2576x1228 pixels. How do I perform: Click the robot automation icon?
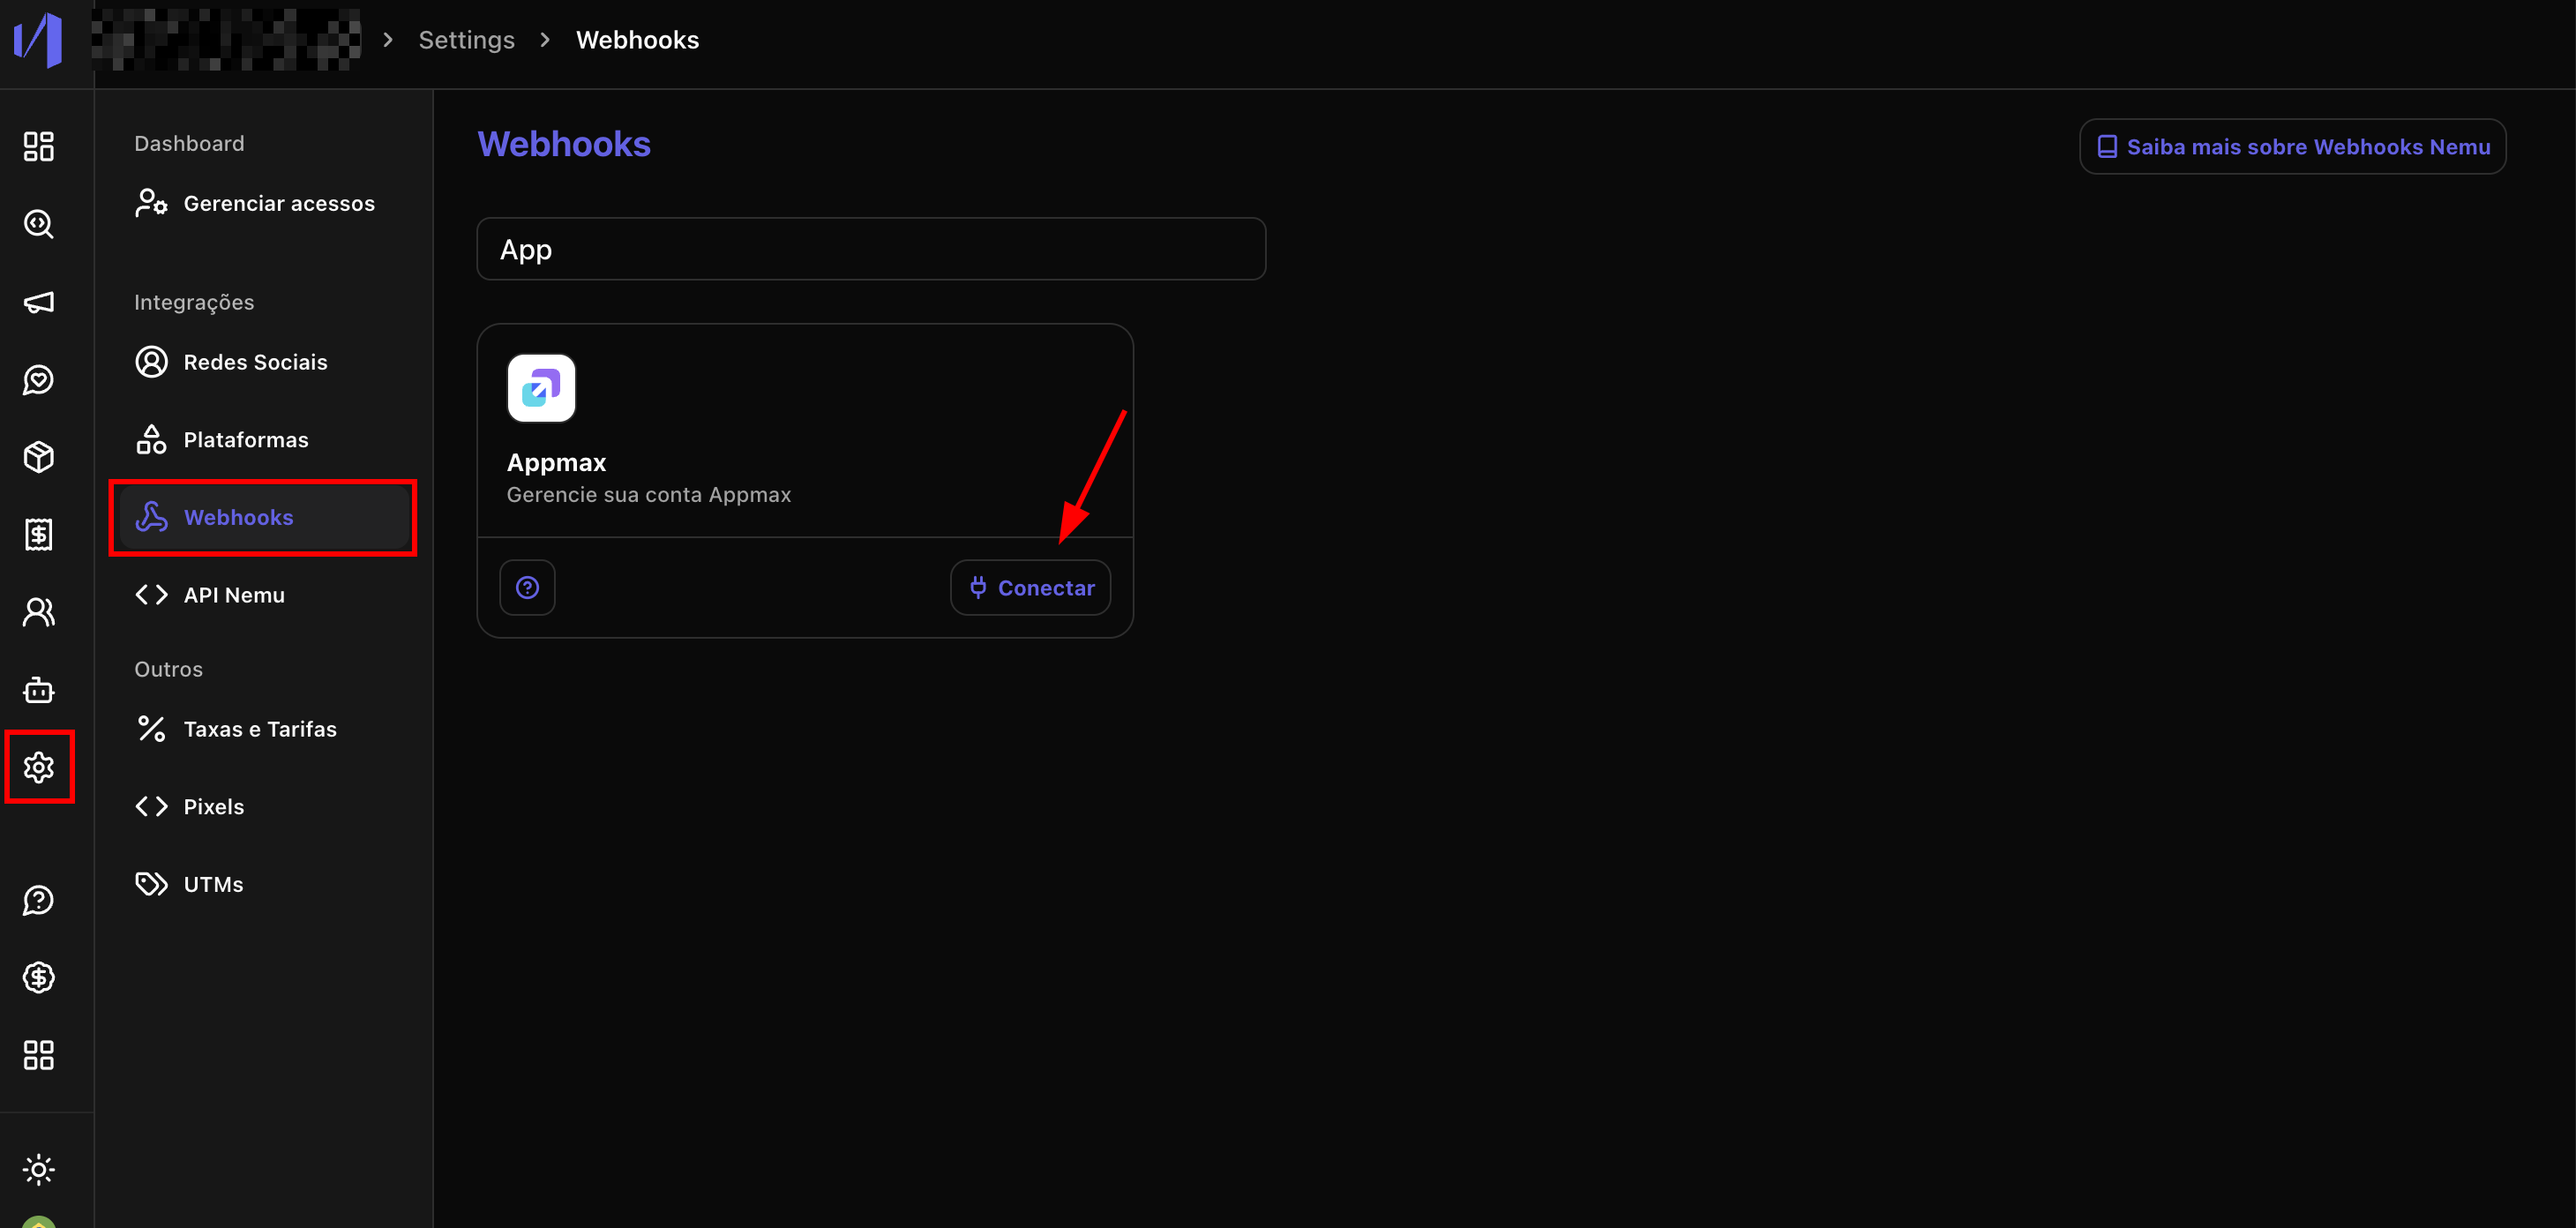tap(38, 690)
